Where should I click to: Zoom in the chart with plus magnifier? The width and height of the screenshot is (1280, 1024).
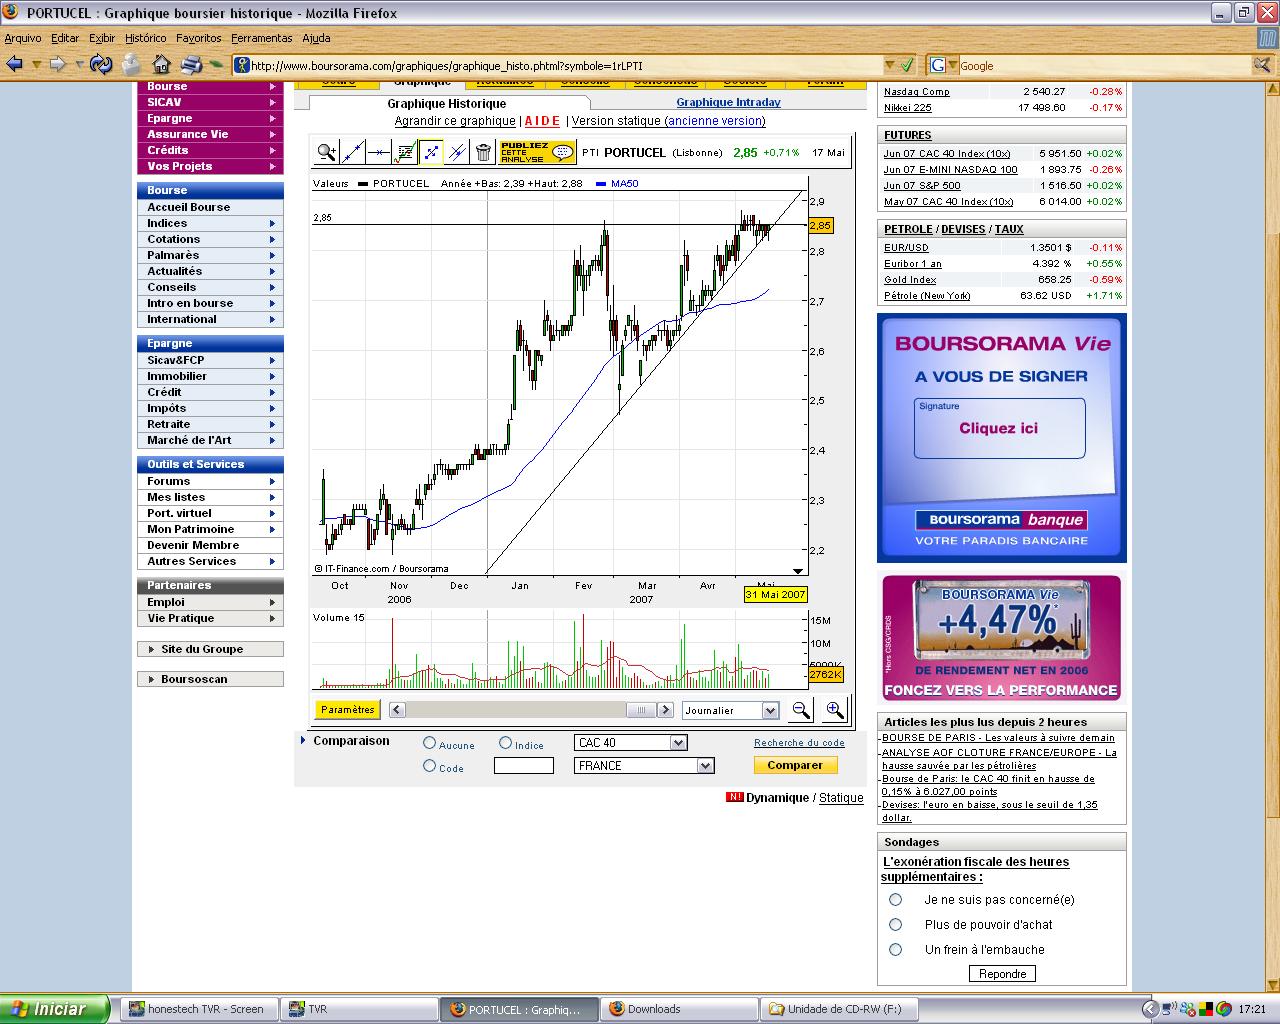coord(834,710)
